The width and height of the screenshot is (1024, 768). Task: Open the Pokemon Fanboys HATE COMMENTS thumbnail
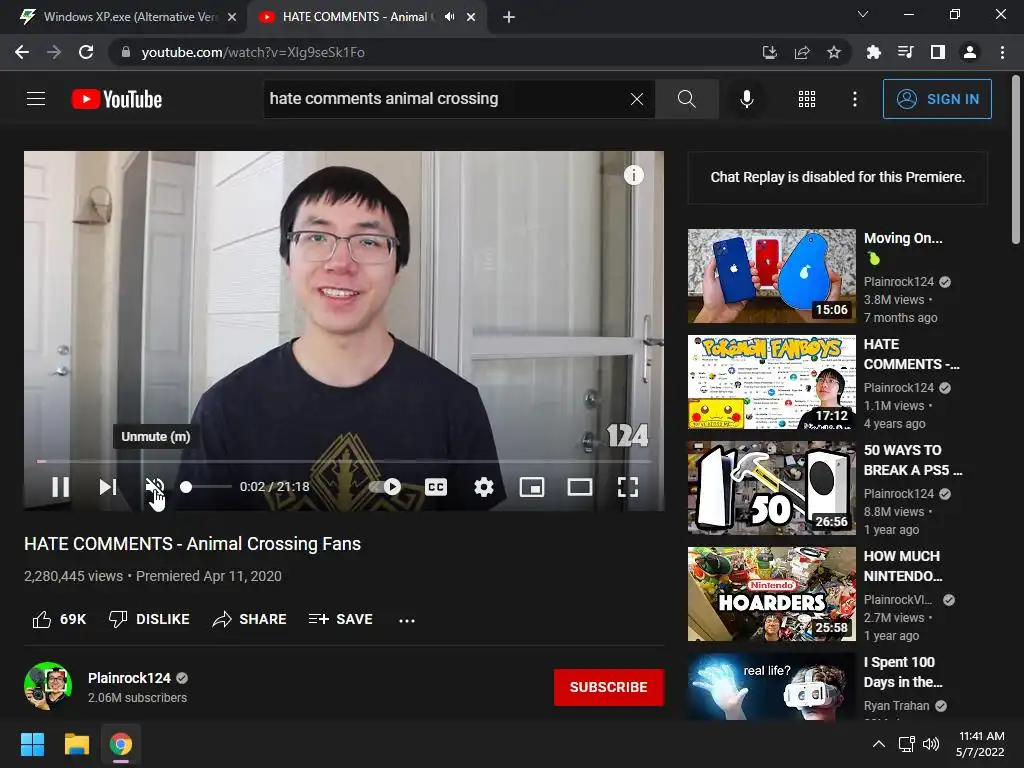pos(771,382)
